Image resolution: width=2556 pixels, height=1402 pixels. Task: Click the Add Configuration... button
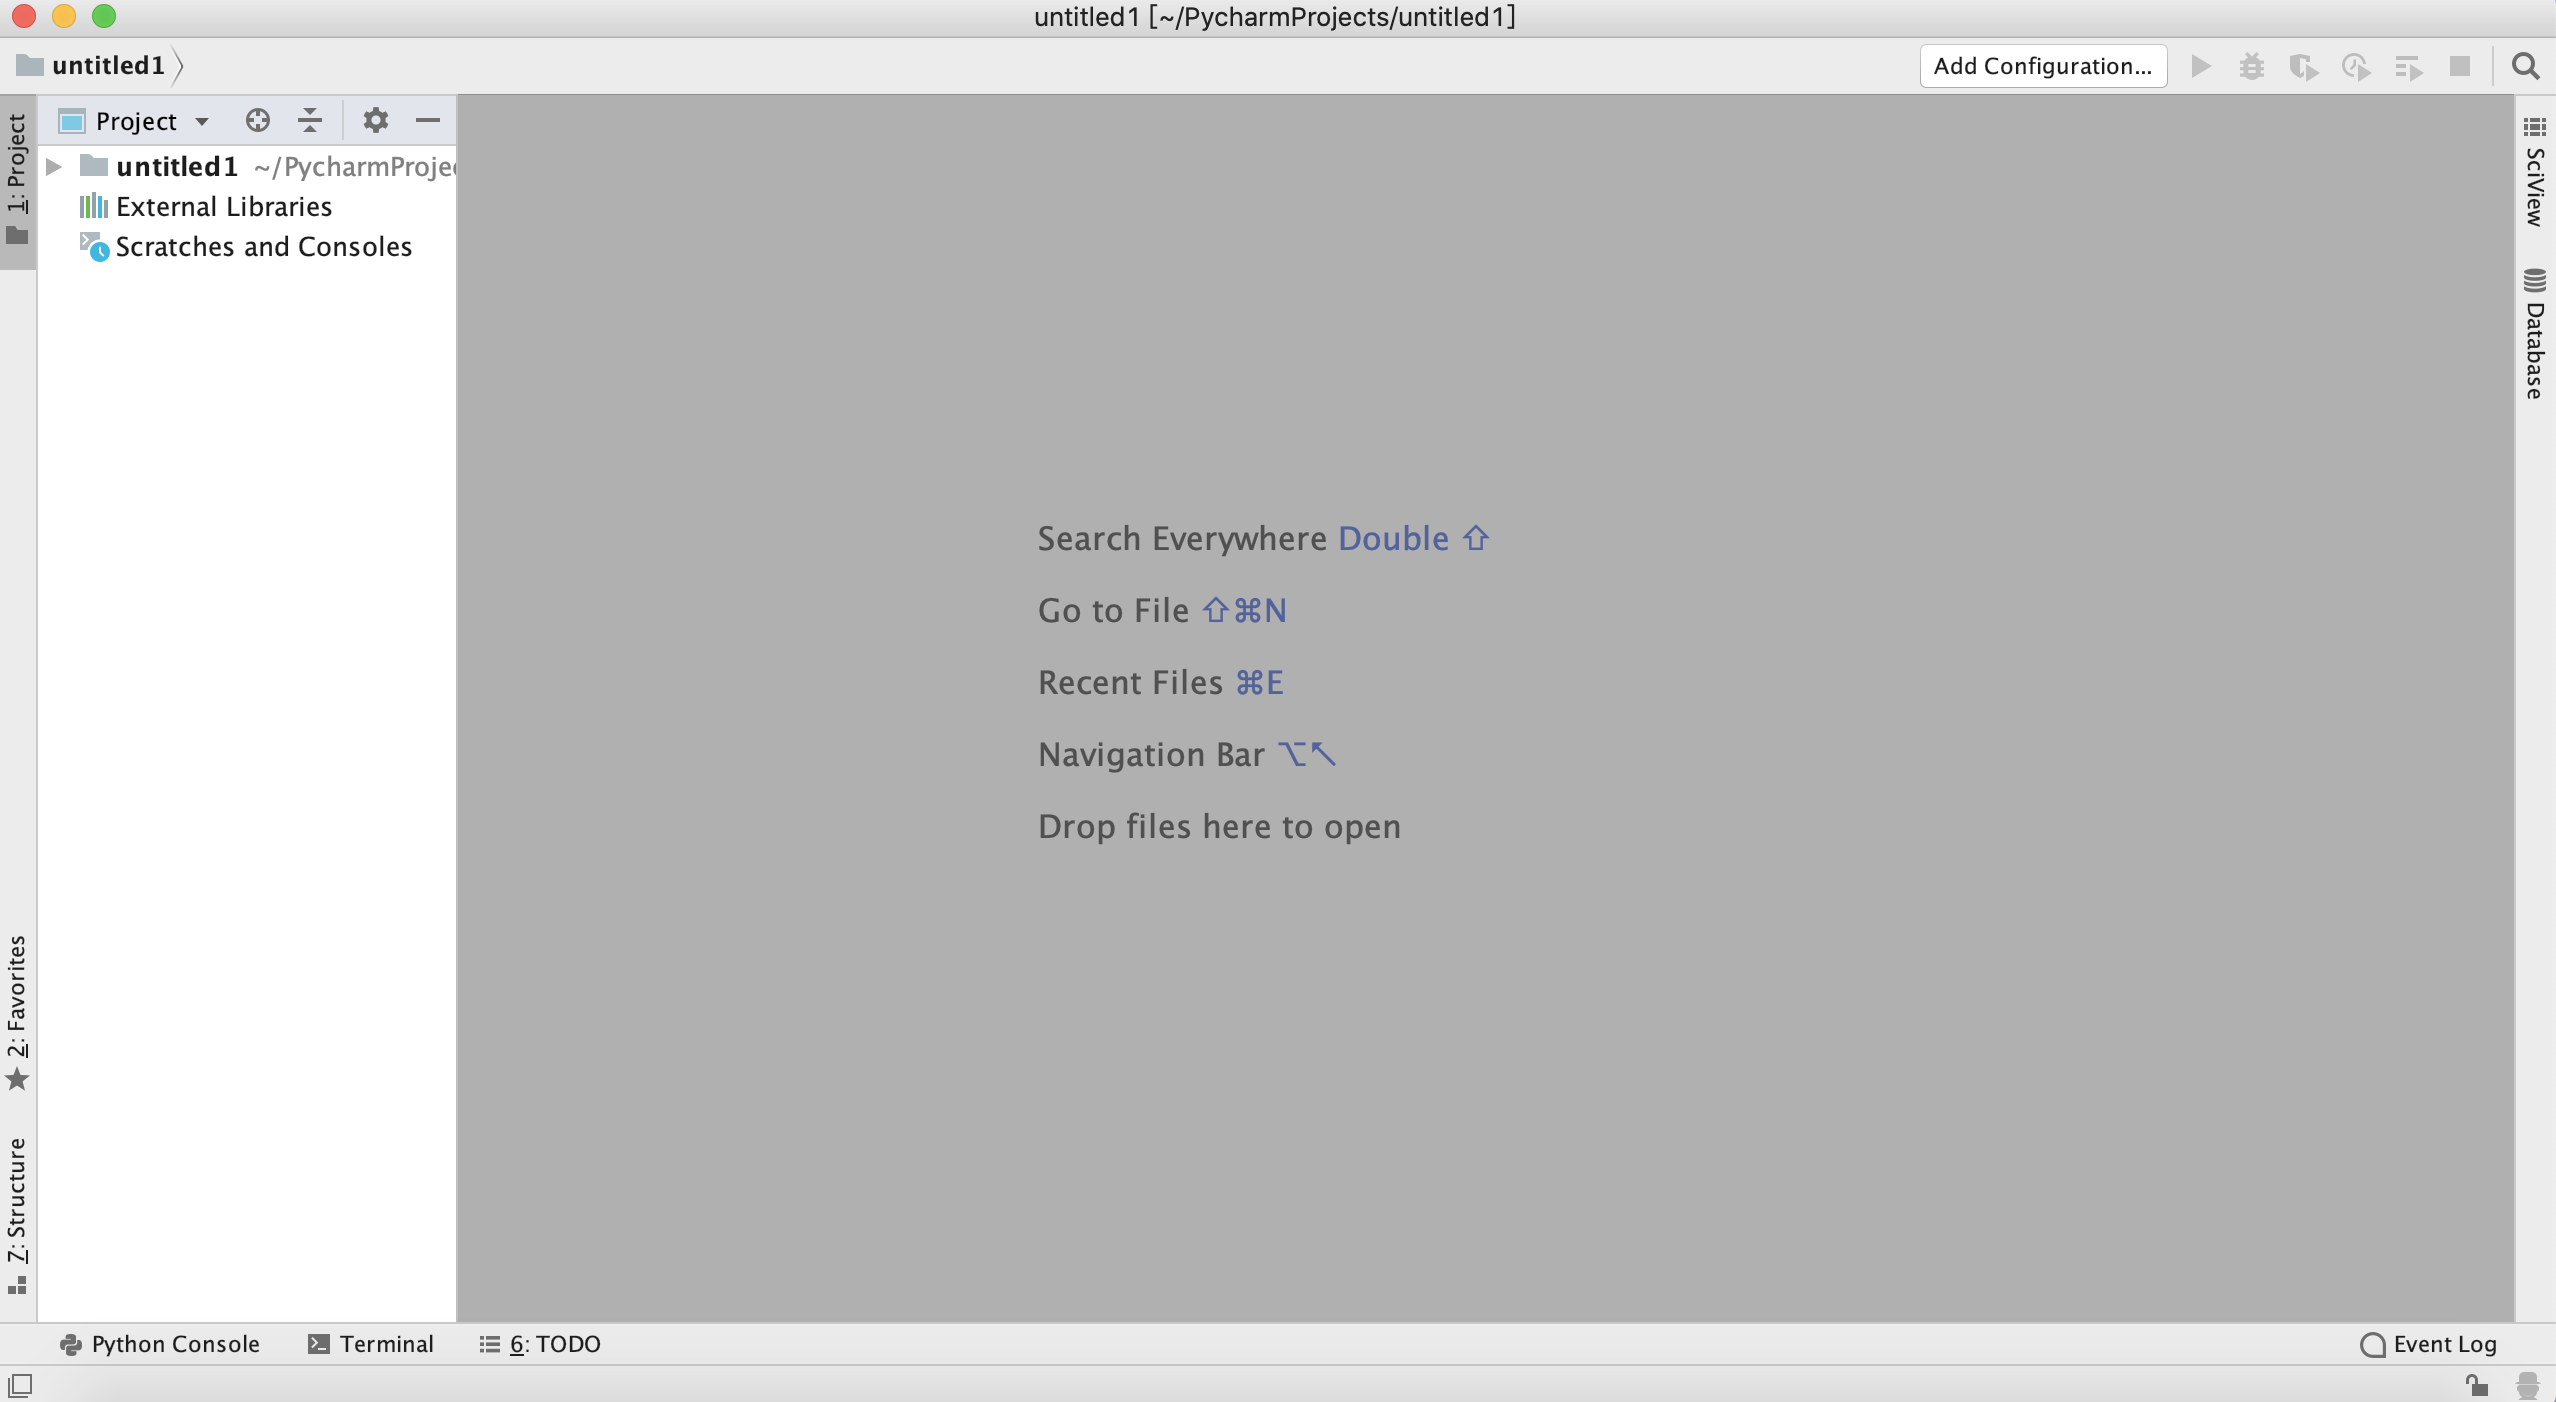click(2042, 66)
